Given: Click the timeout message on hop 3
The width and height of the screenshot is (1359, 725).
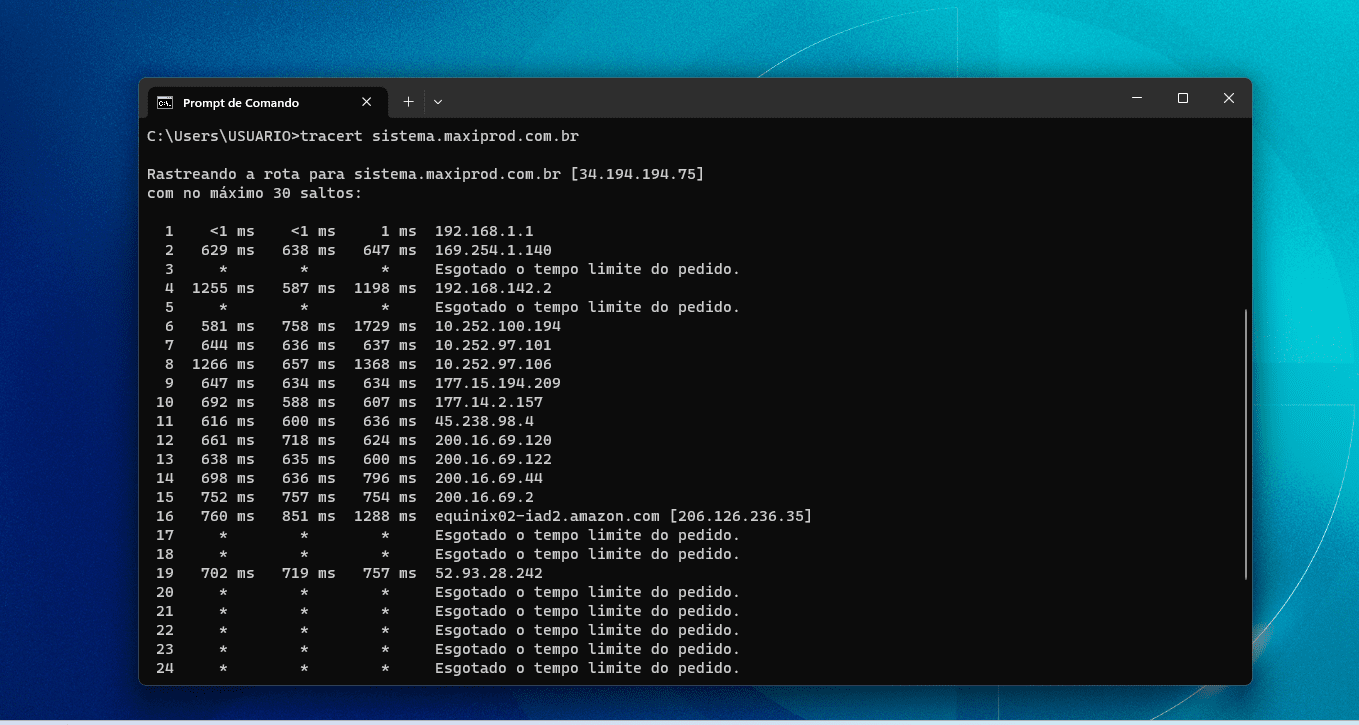Looking at the screenshot, I should pyautogui.click(x=587, y=269).
